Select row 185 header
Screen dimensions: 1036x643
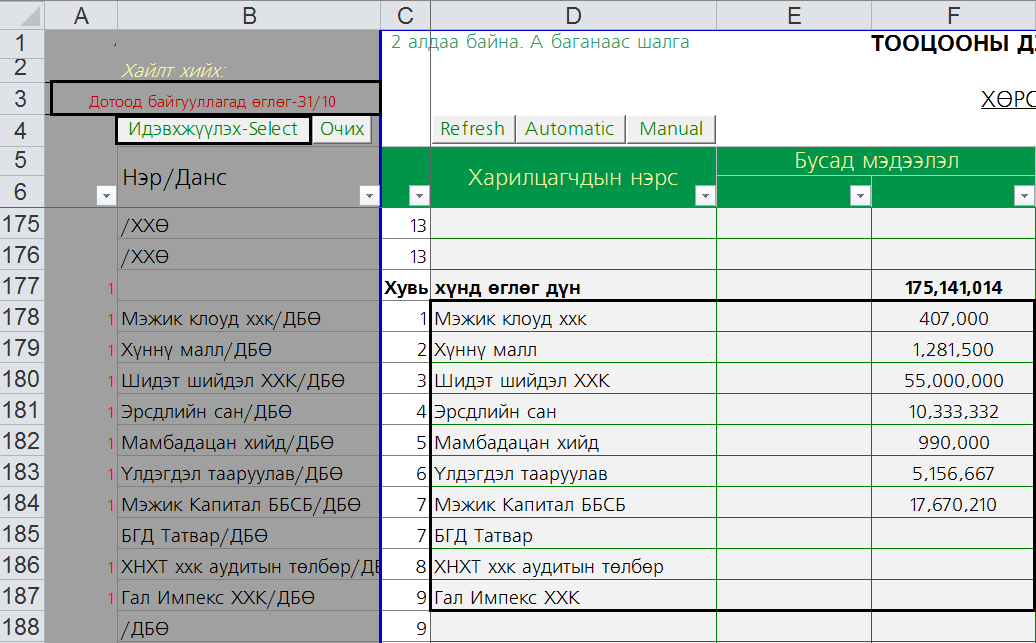(x=22, y=534)
